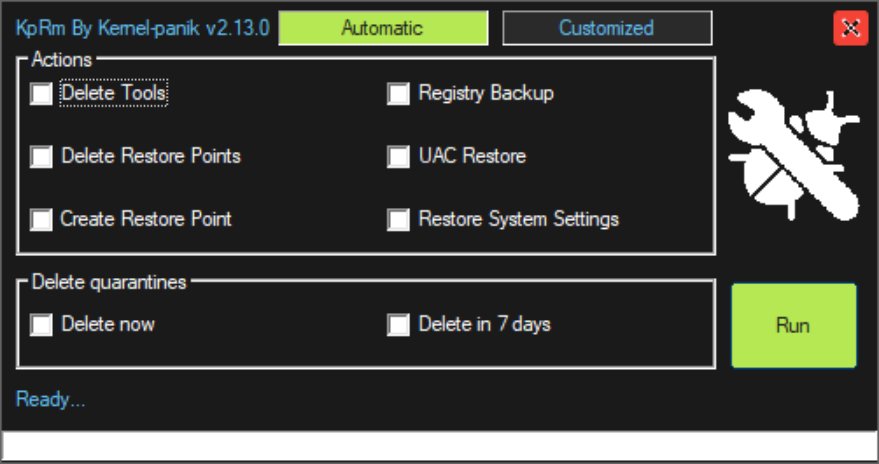Check Restore System Settings
This screenshot has height=464, width=879.
(x=399, y=219)
